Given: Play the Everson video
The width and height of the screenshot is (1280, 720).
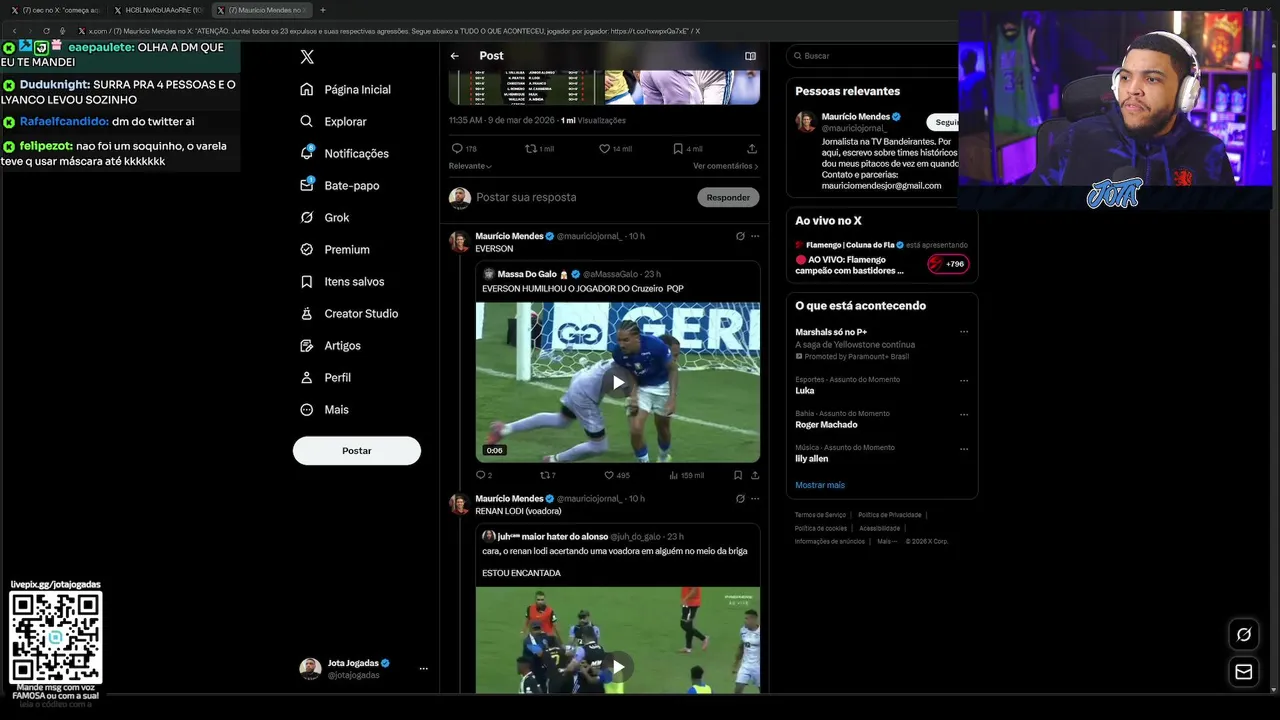Looking at the screenshot, I should pyautogui.click(x=618, y=382).
